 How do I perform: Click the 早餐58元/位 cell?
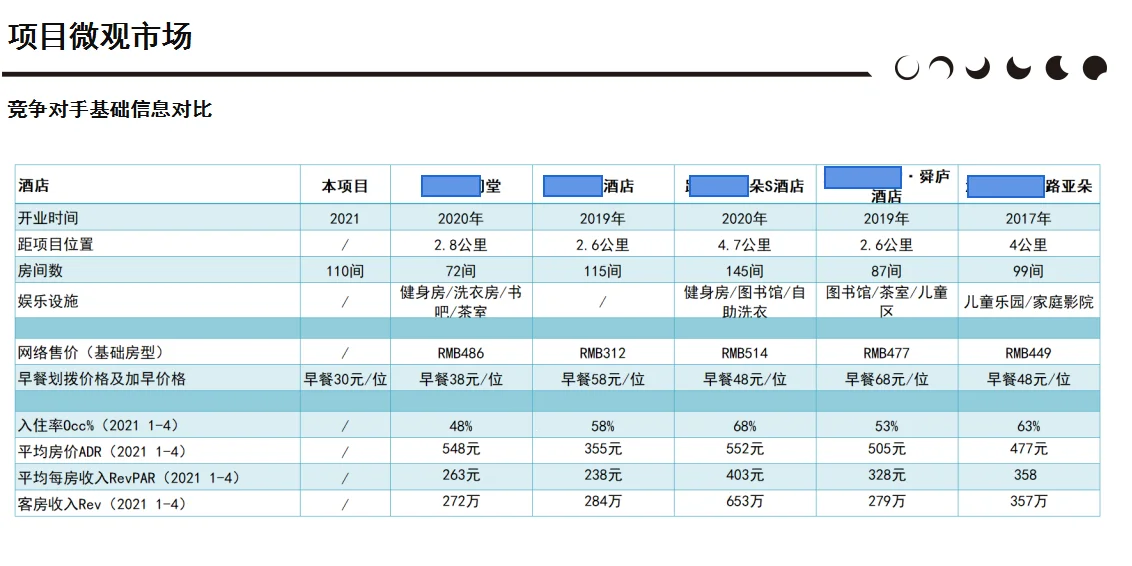(x=603, y=379)
